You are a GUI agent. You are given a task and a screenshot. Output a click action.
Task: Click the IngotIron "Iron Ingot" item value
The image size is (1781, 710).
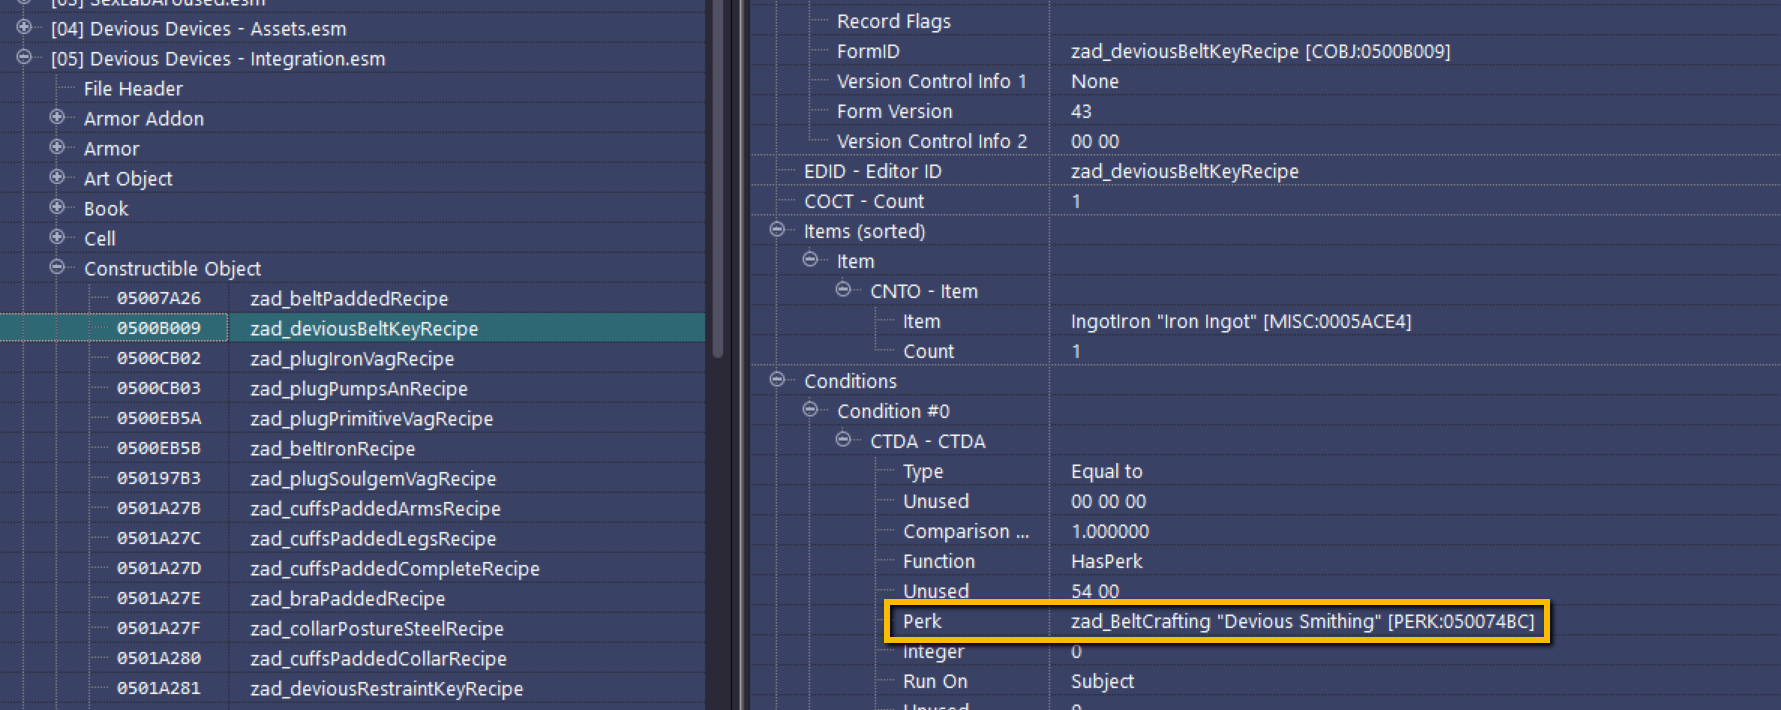tap(1241, 321)
